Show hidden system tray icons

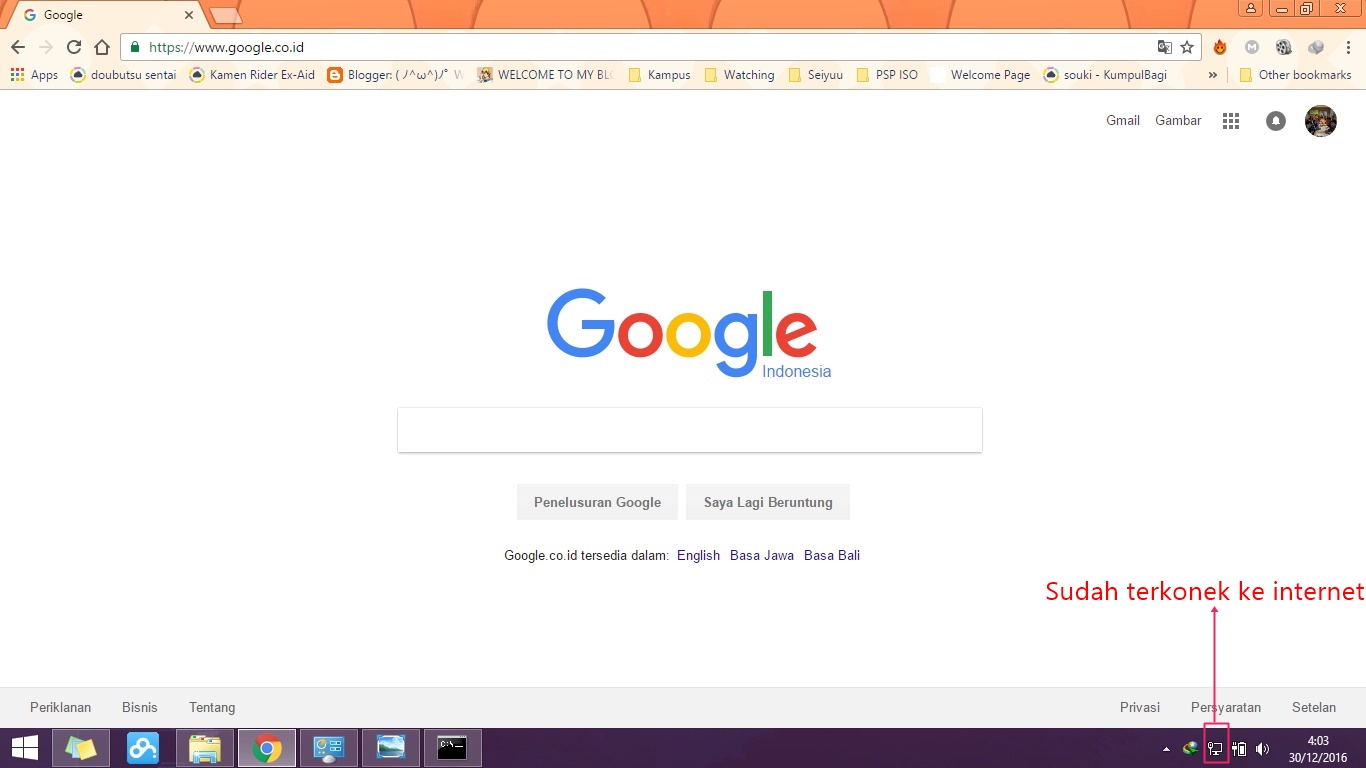coord(1166,748)
